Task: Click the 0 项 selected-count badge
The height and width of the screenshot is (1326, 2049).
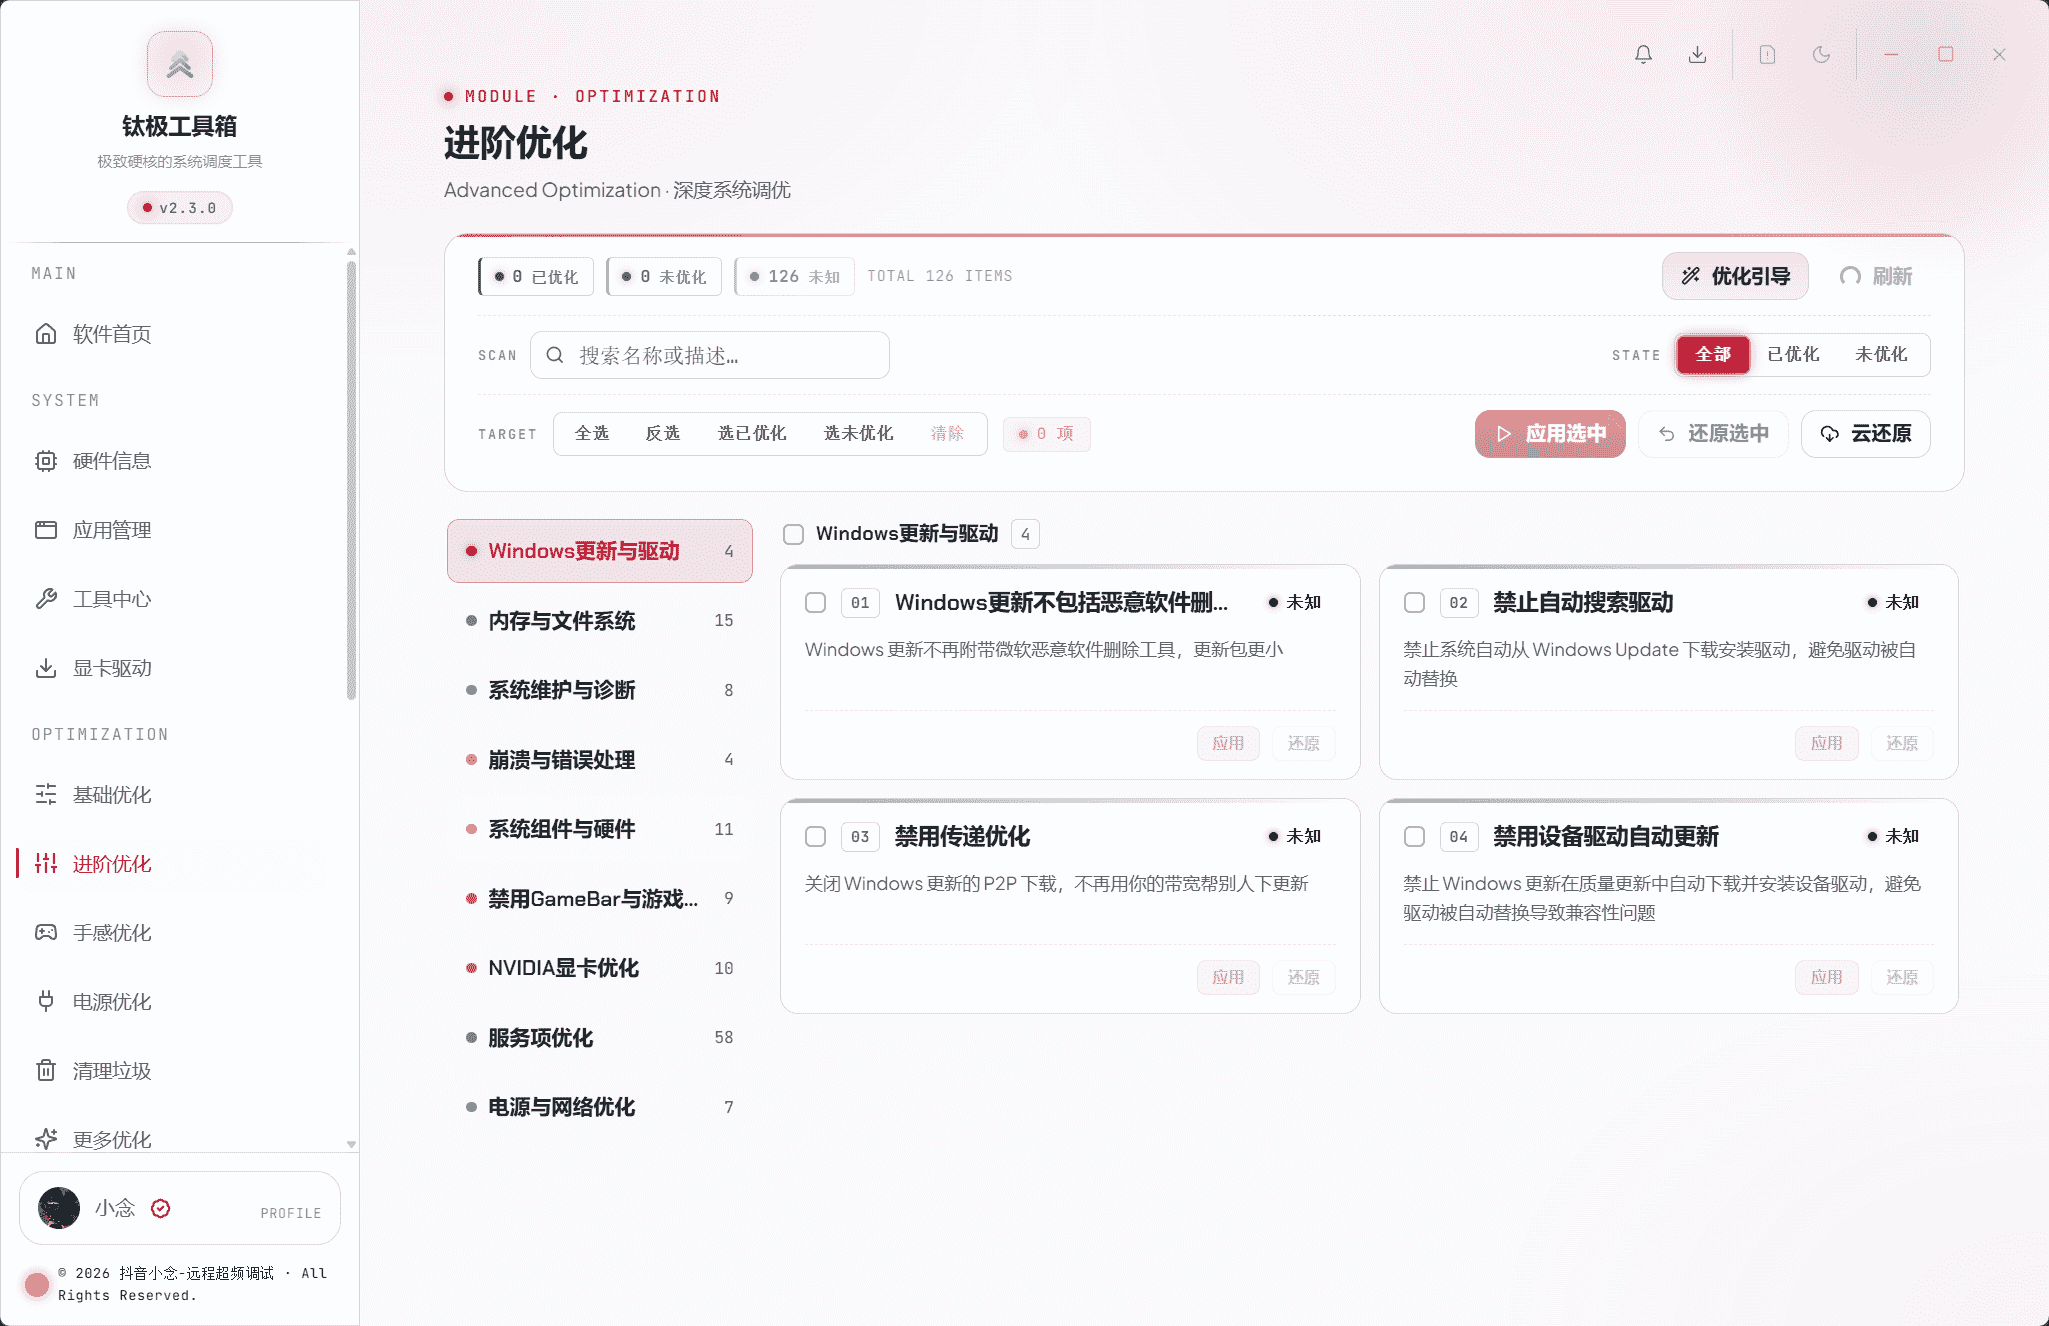Action: [1046, 434]
